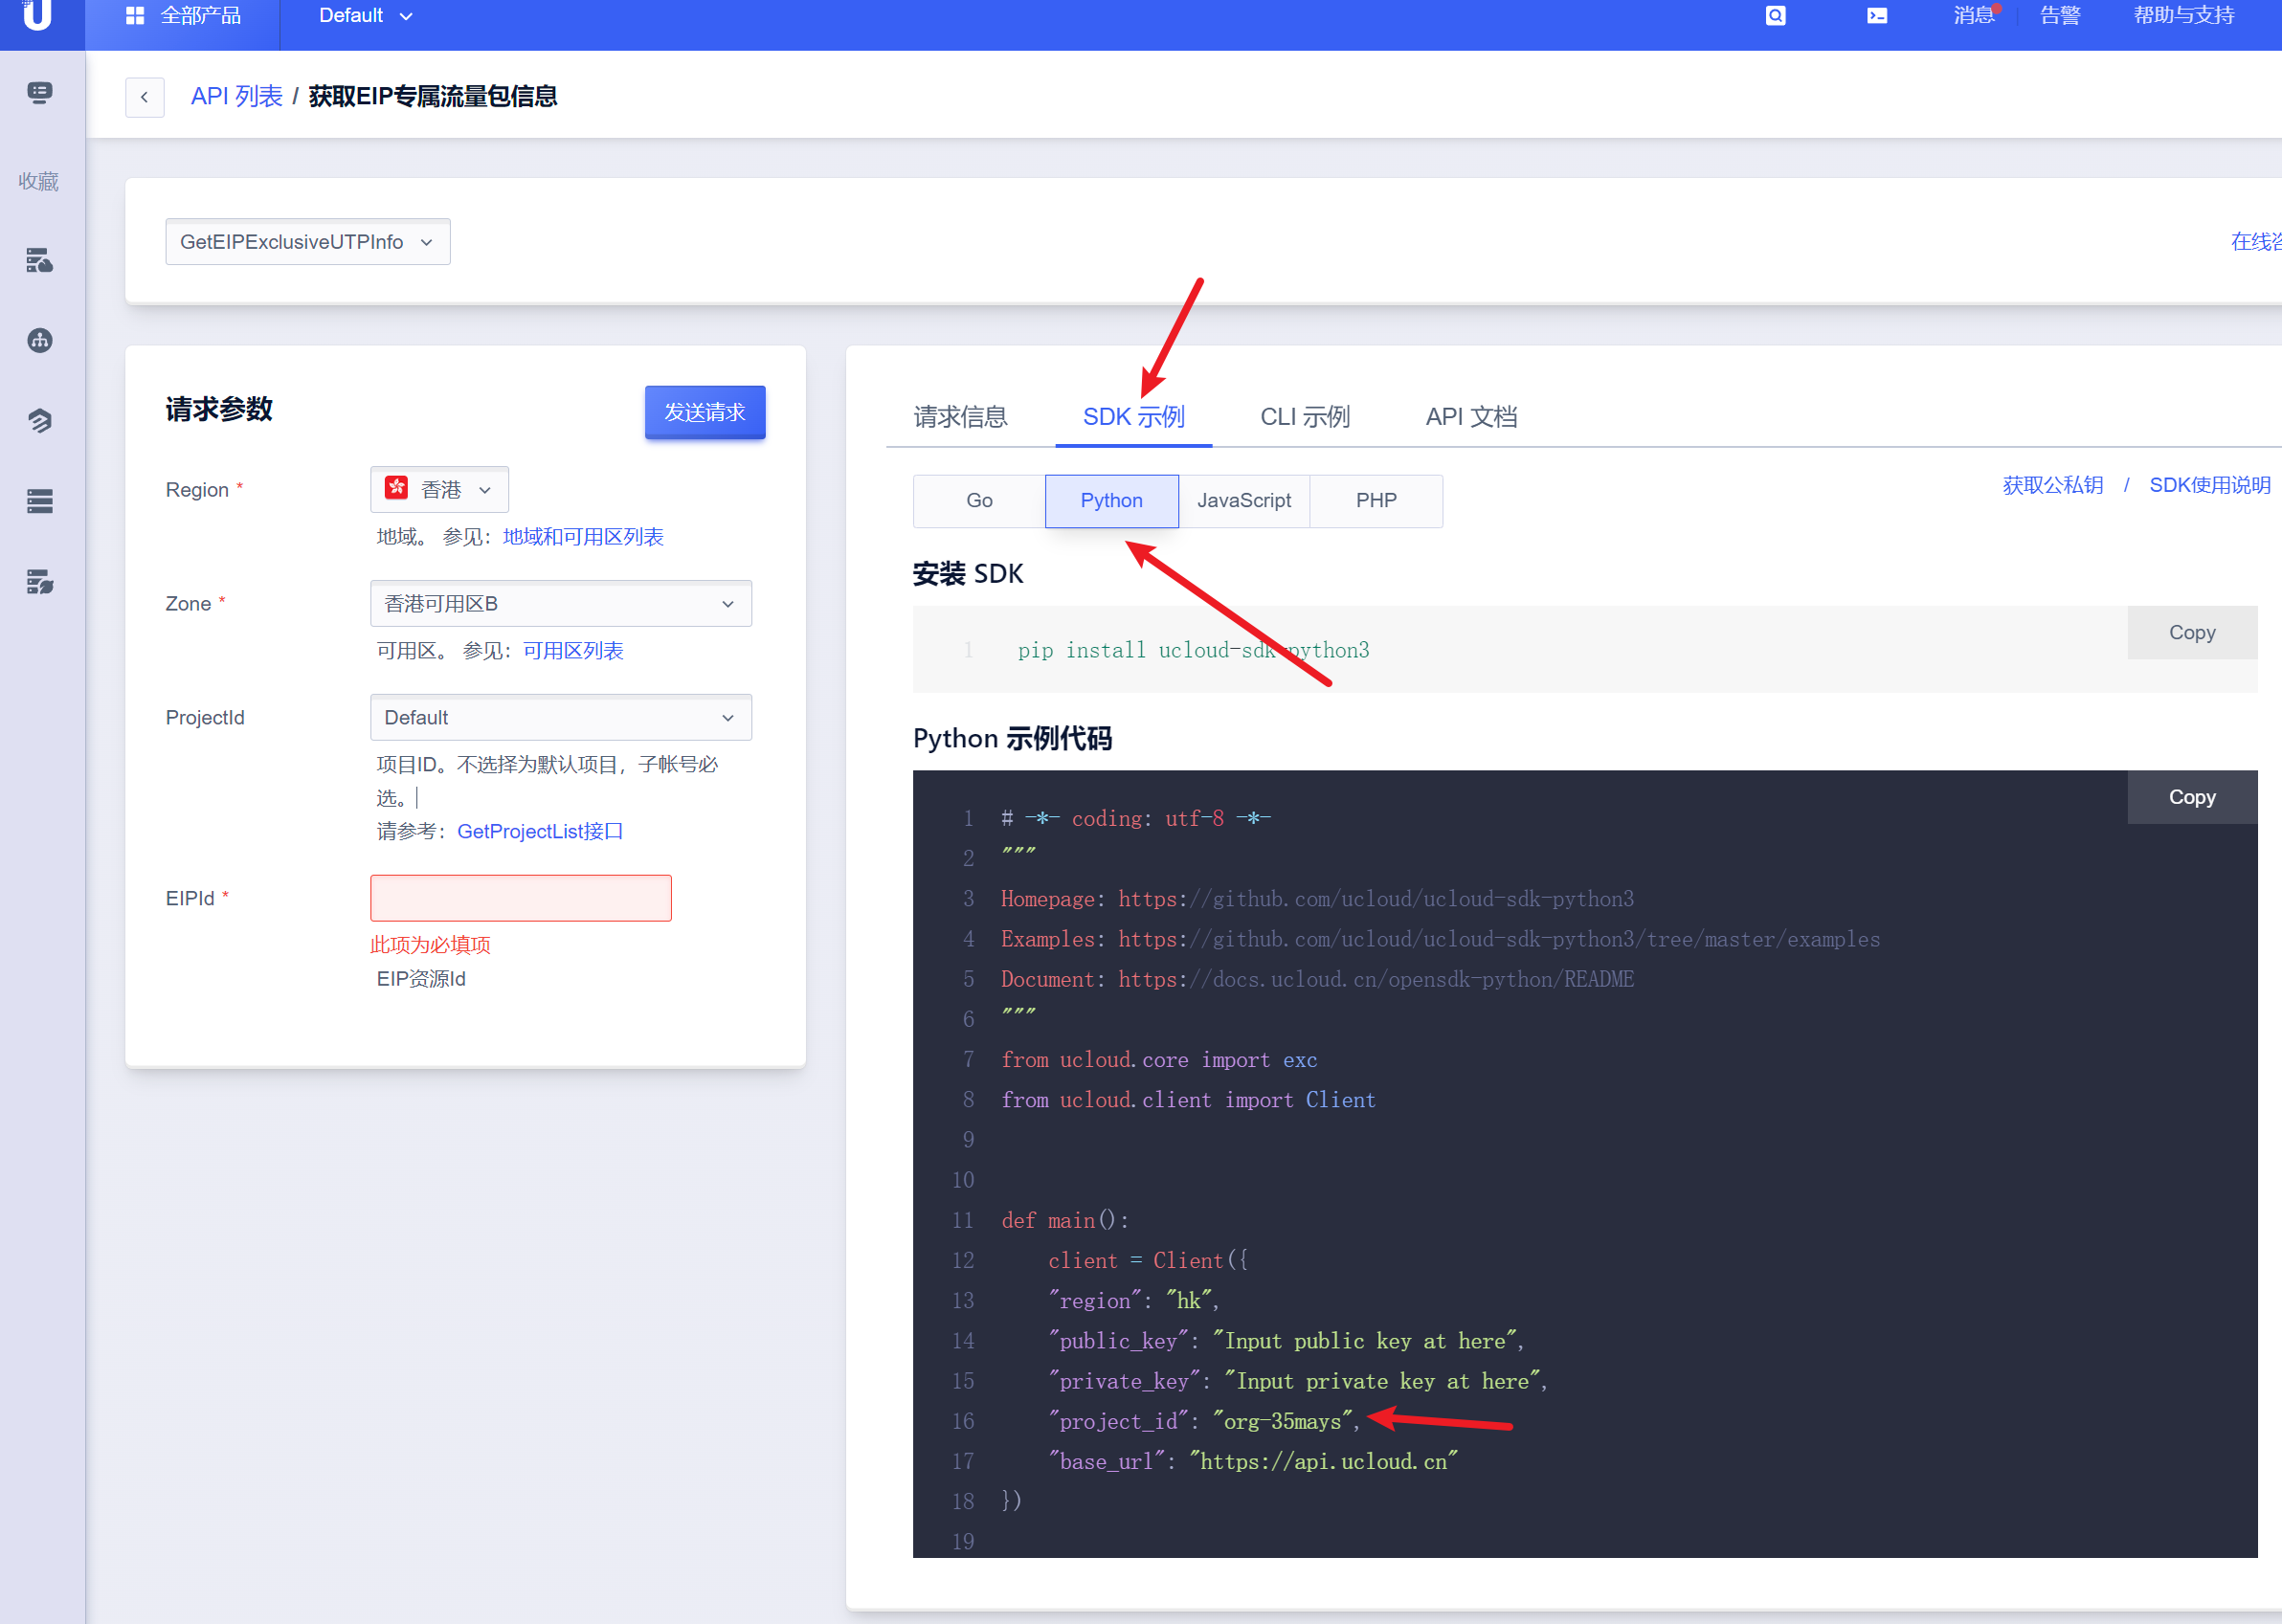Open the 地域和可用区列表 link
Screen dimensions: 2282x1624
[x=583, y=537]
